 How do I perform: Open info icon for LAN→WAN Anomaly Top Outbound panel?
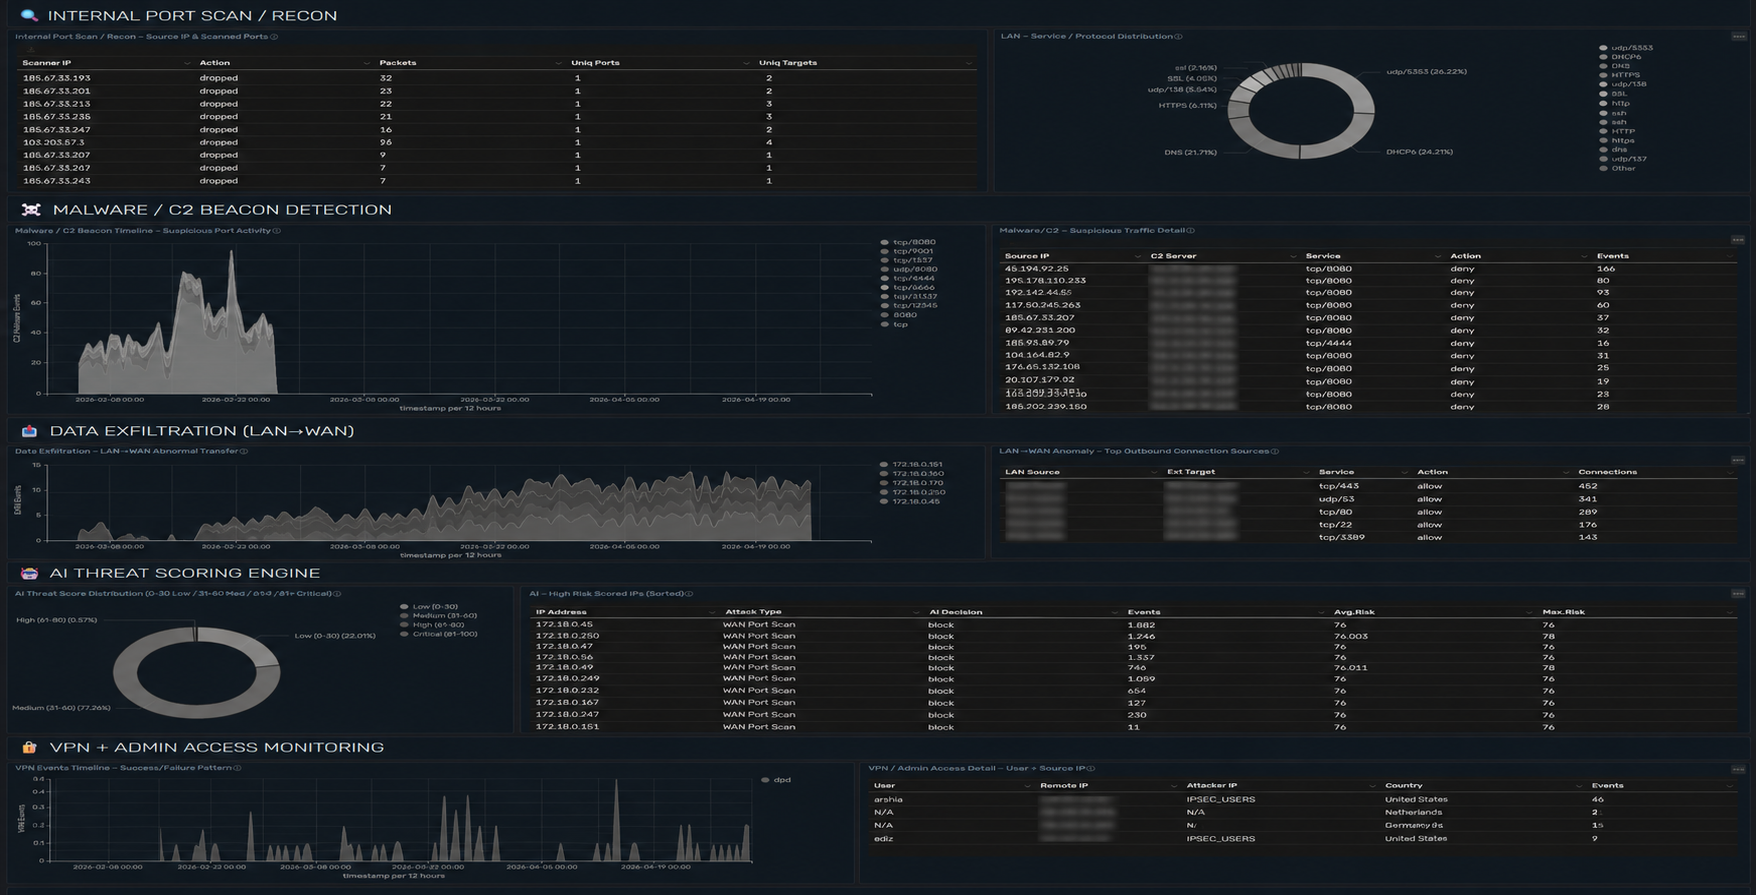[1275, 451]
